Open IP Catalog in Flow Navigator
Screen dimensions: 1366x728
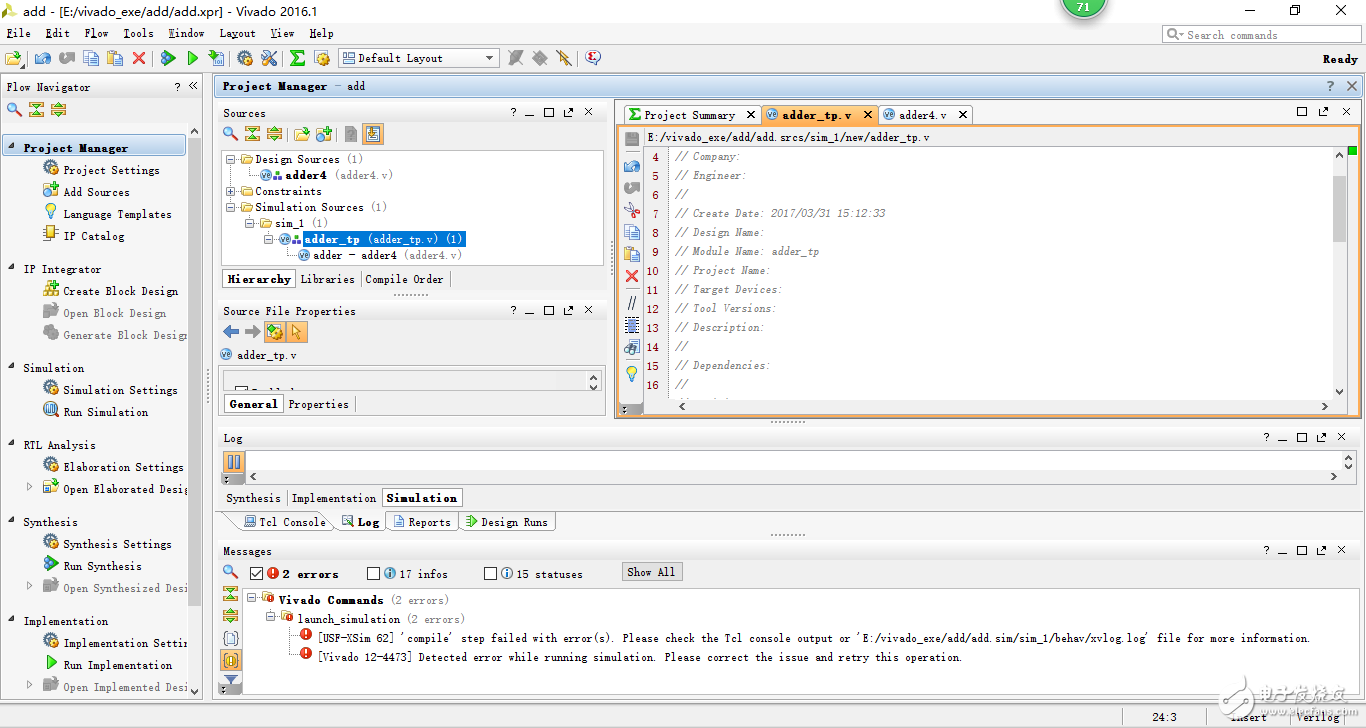tap(93, 236)
